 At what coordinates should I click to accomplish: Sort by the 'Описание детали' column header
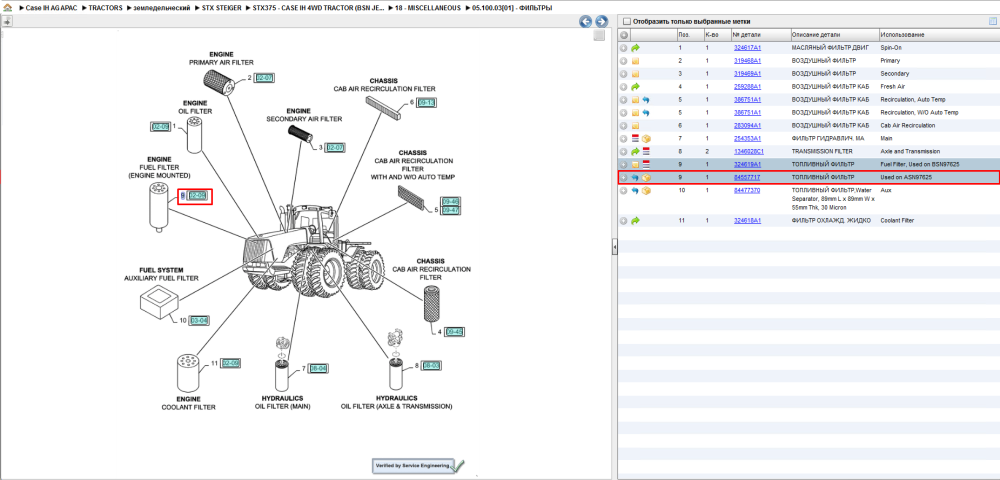833,34
